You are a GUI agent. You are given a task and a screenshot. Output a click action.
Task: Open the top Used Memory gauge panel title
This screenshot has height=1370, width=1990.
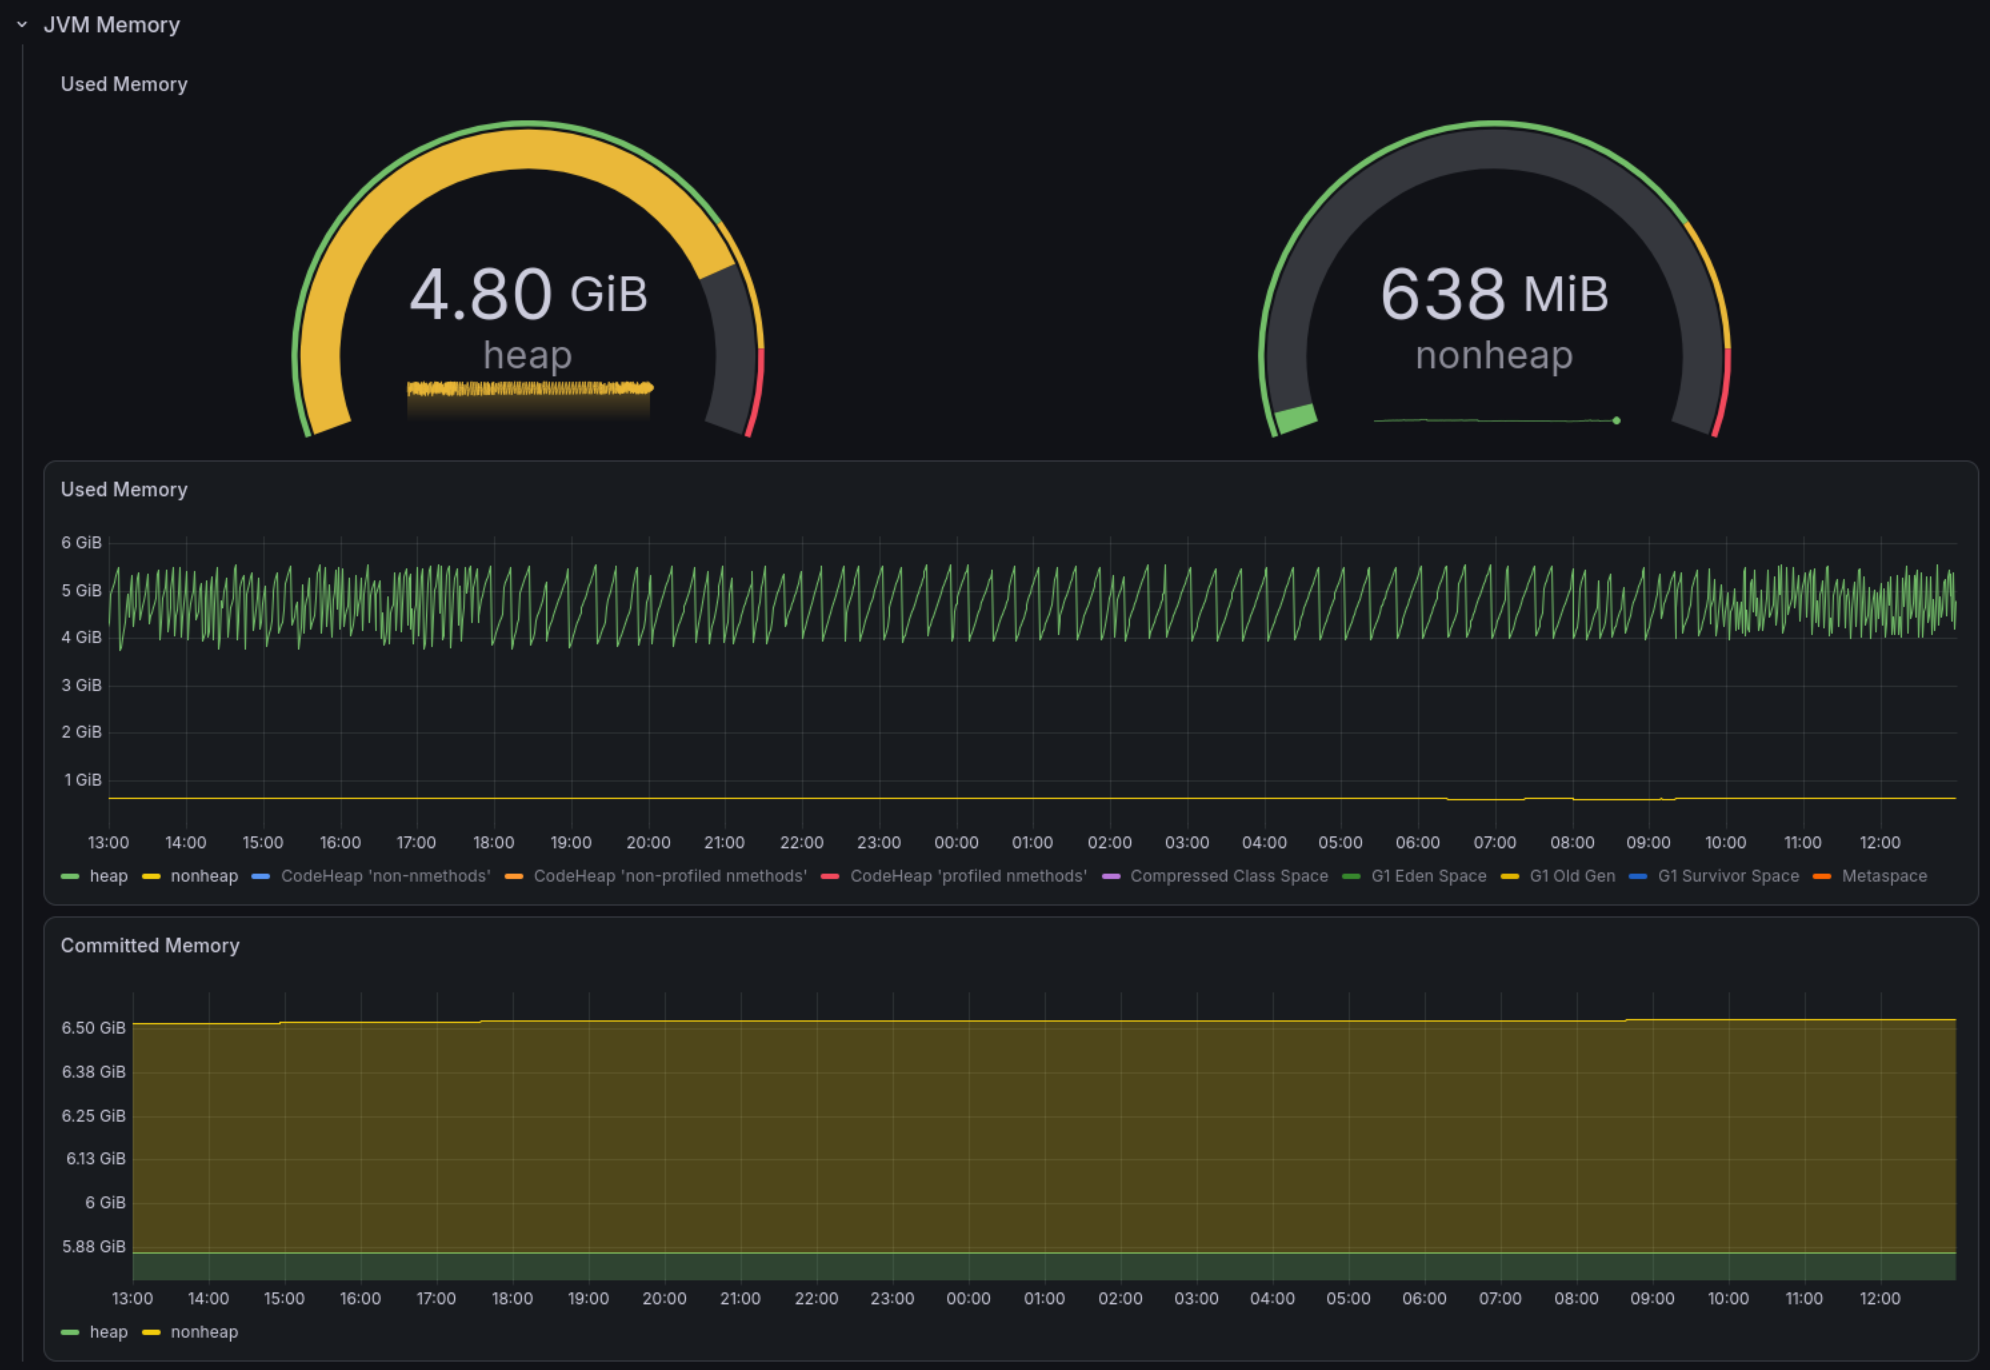pyautogui.click(x=124, y=85)
